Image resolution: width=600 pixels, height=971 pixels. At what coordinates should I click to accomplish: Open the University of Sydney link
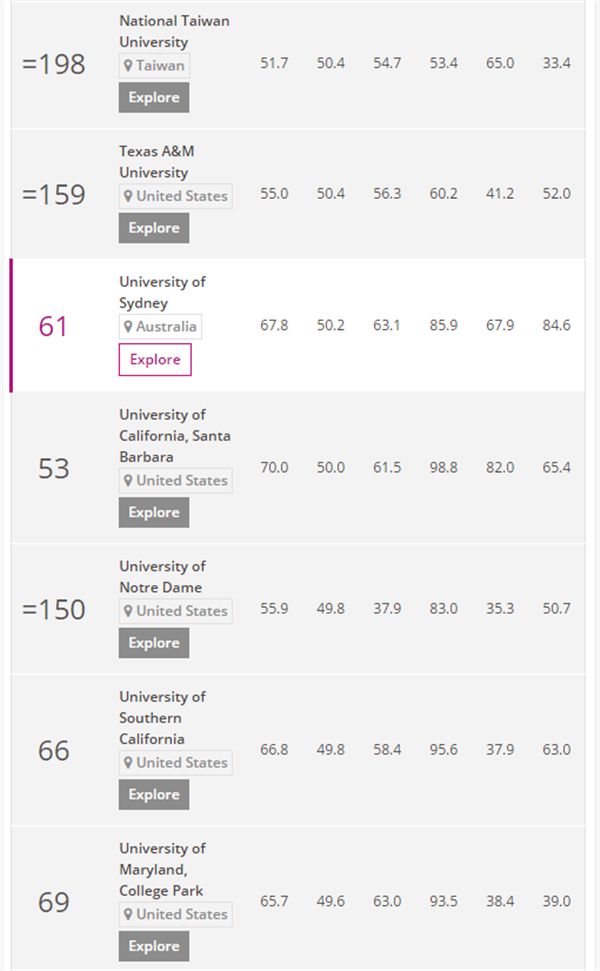pos(162,292)
